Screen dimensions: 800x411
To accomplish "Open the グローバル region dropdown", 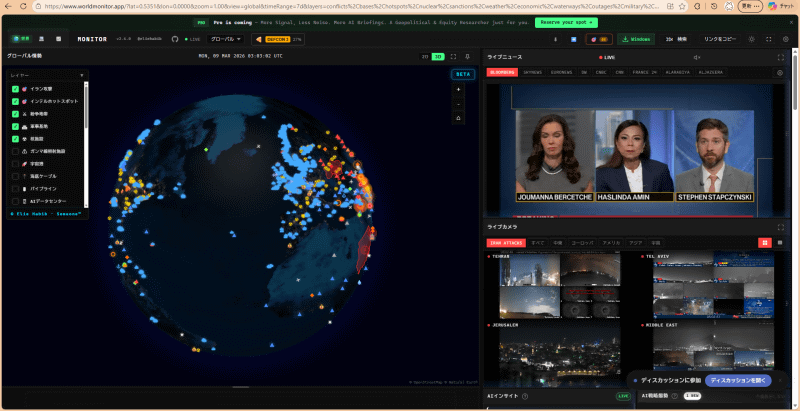I will 226,39.
